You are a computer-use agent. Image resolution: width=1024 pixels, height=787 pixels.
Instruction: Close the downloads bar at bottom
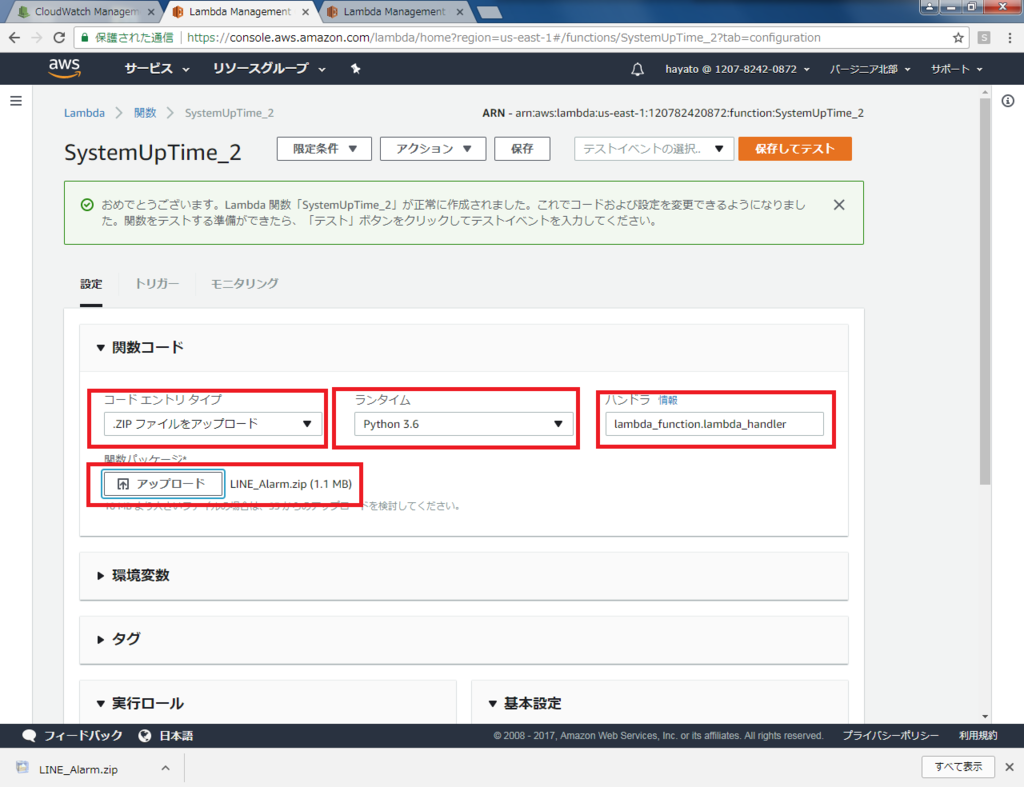(x=1009, y=767)
